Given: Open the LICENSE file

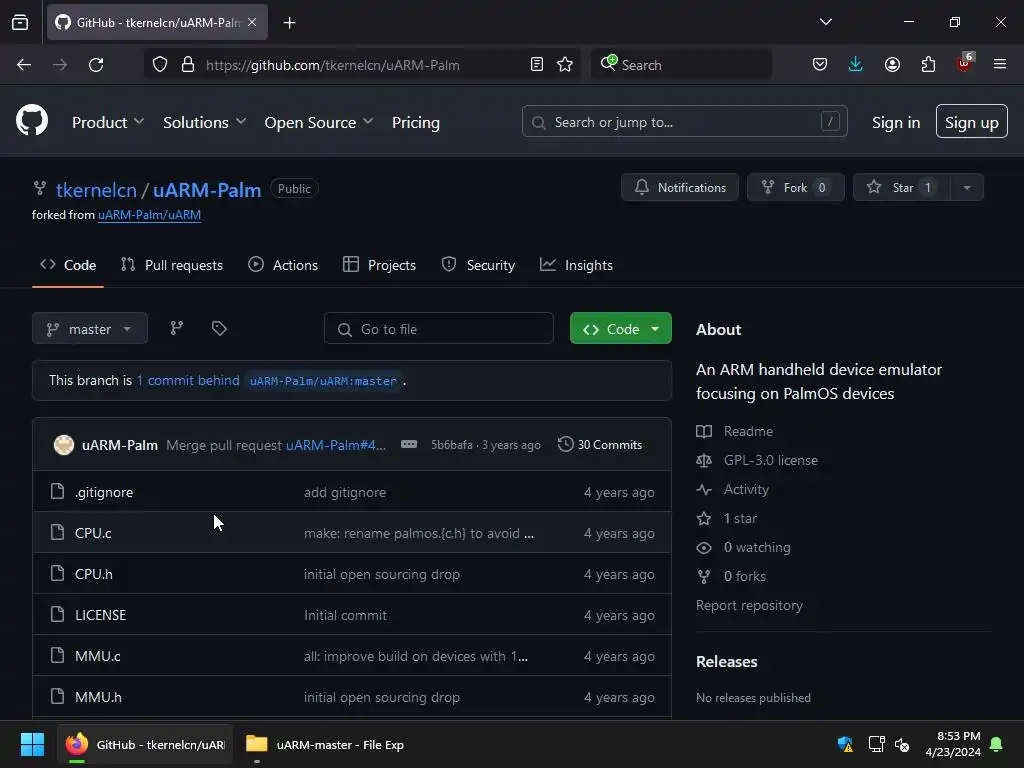Looking at the screenshot, I should 101,615.
